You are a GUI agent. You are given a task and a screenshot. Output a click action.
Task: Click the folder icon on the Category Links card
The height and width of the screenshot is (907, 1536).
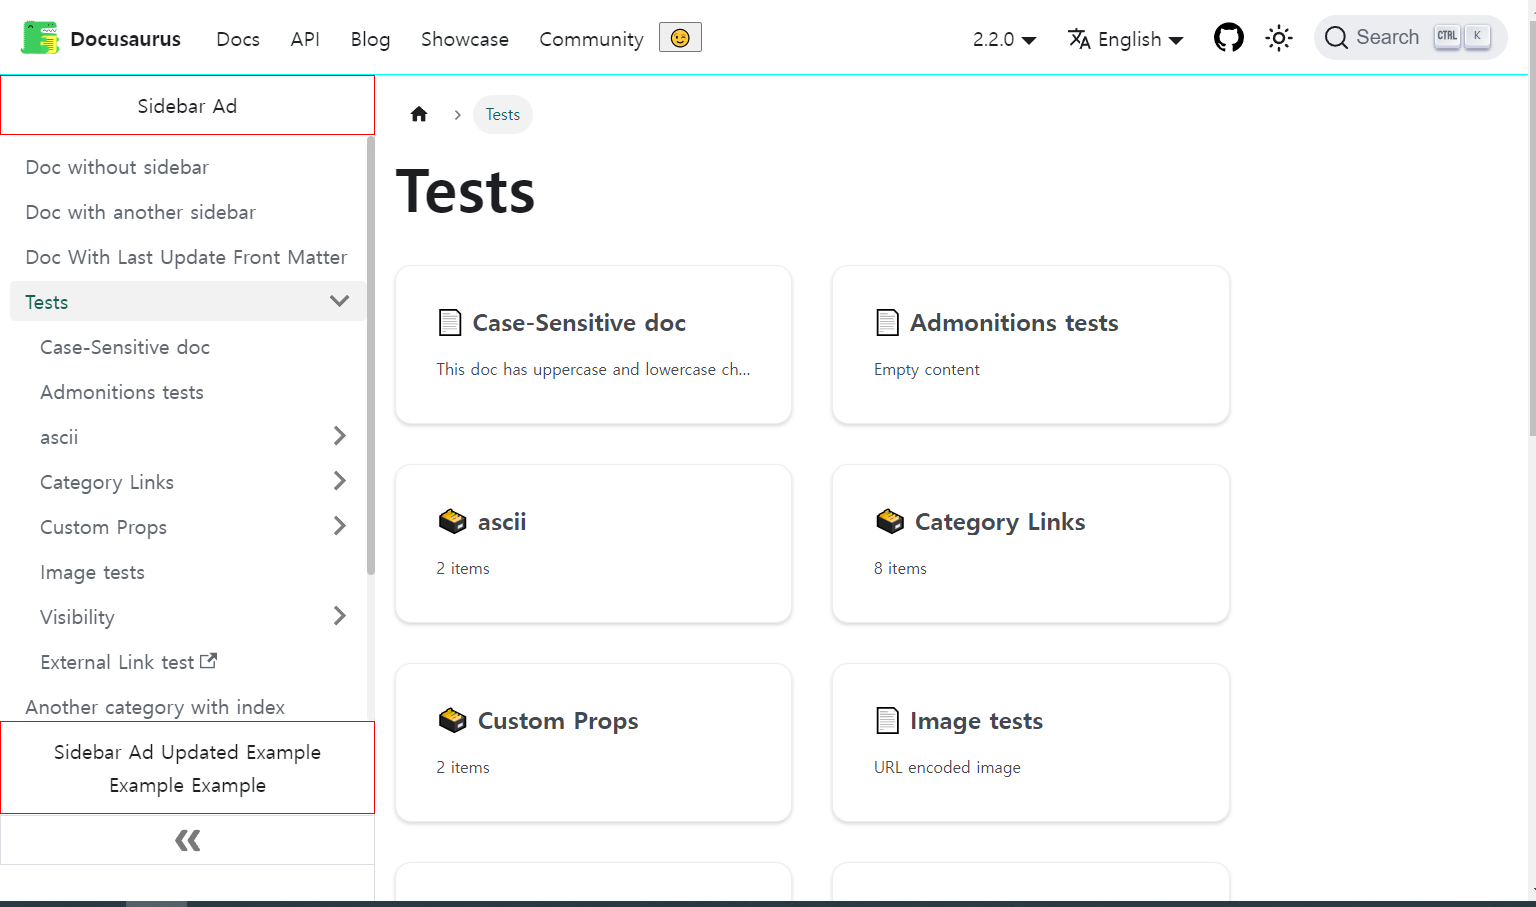point(890,521)
